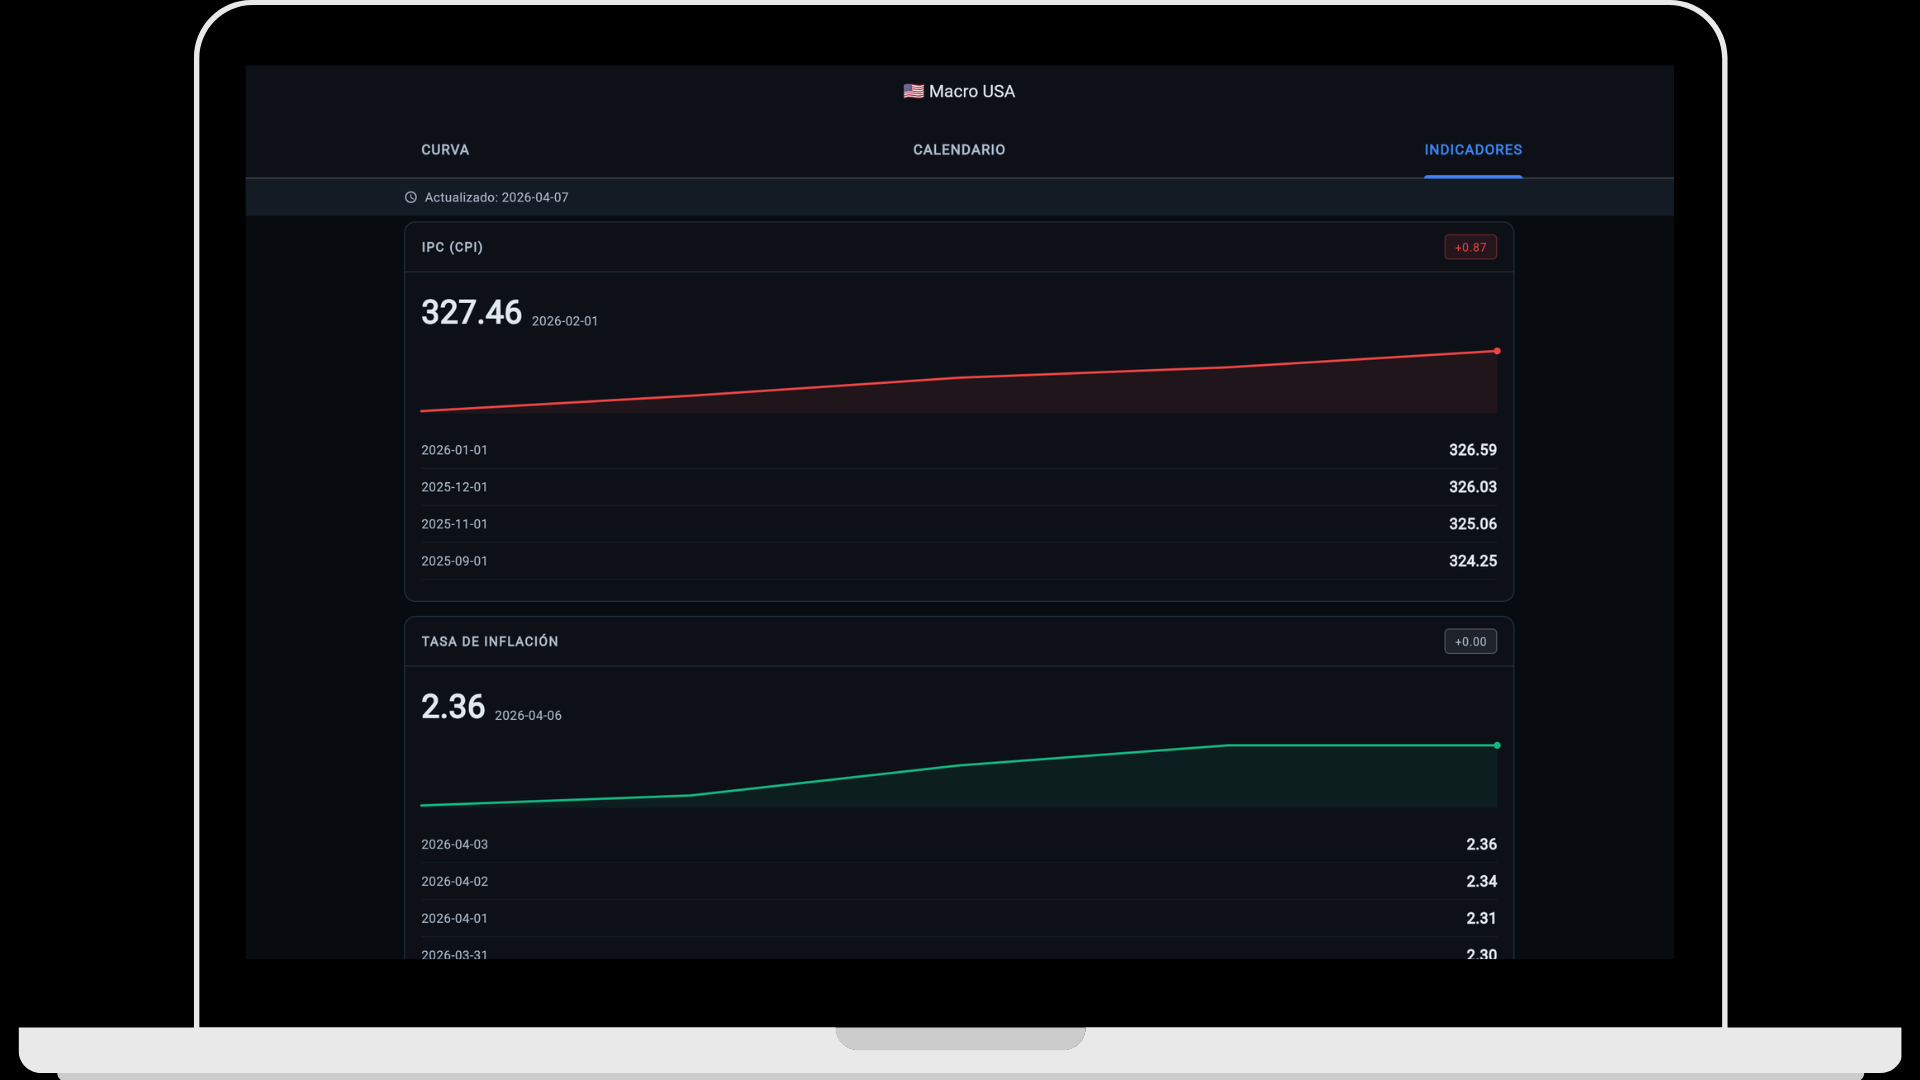Click the +0.87 change badge
Screen dimensions: 1920x1080
1469,247
